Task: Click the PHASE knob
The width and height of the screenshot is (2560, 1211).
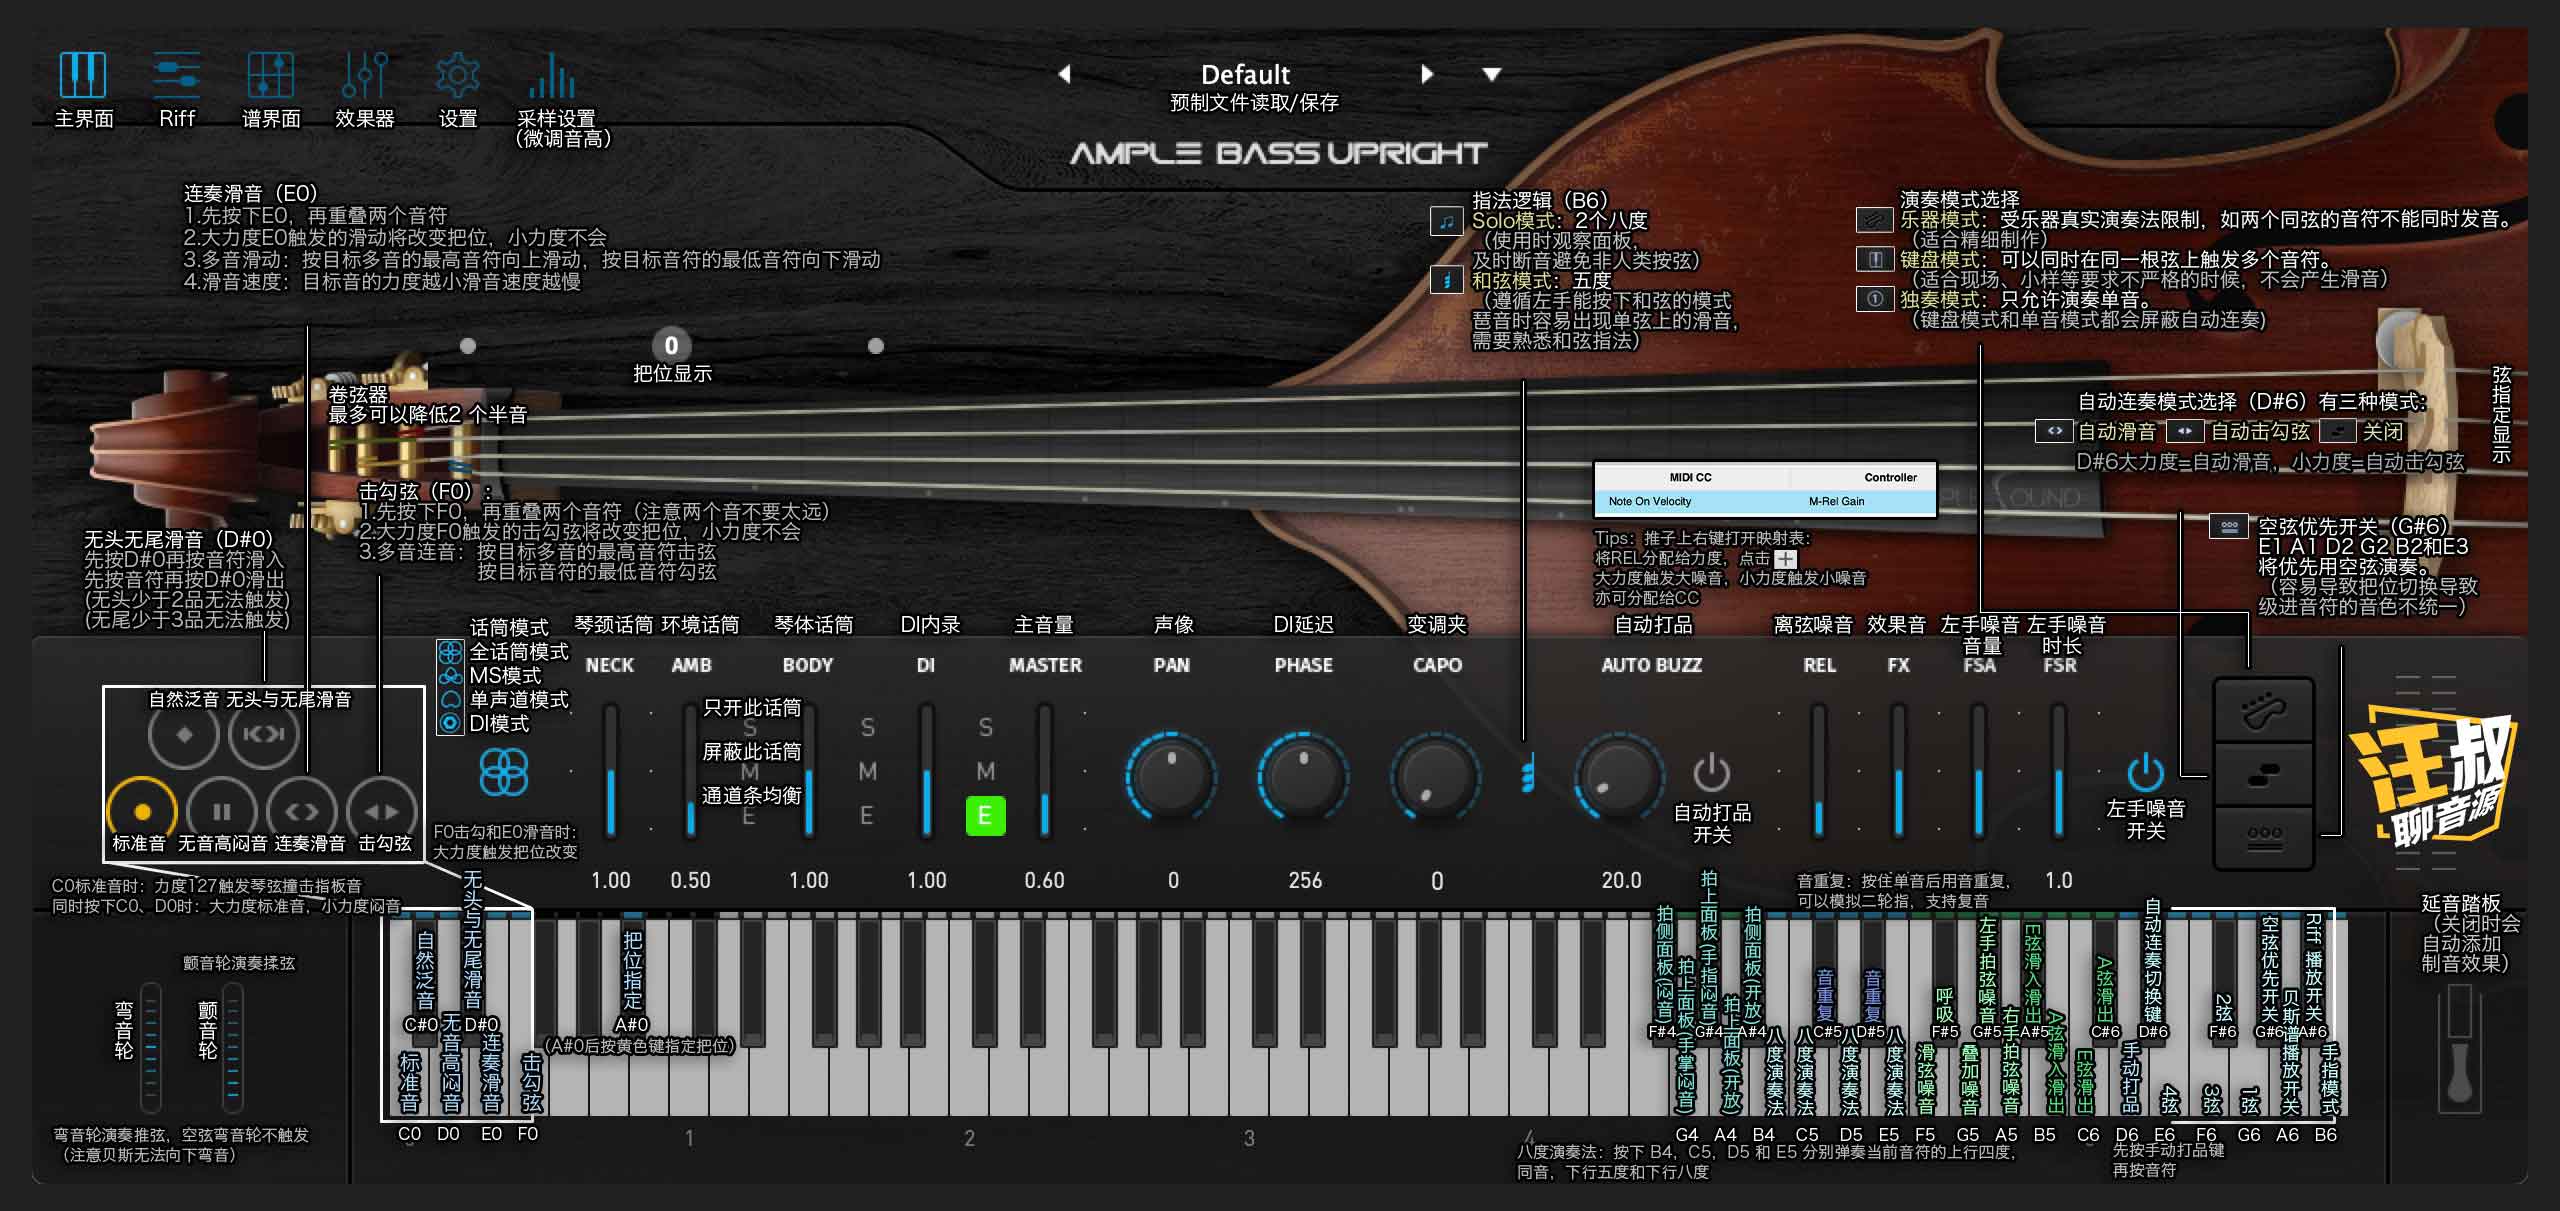Action: click(x=1303, y=776)
